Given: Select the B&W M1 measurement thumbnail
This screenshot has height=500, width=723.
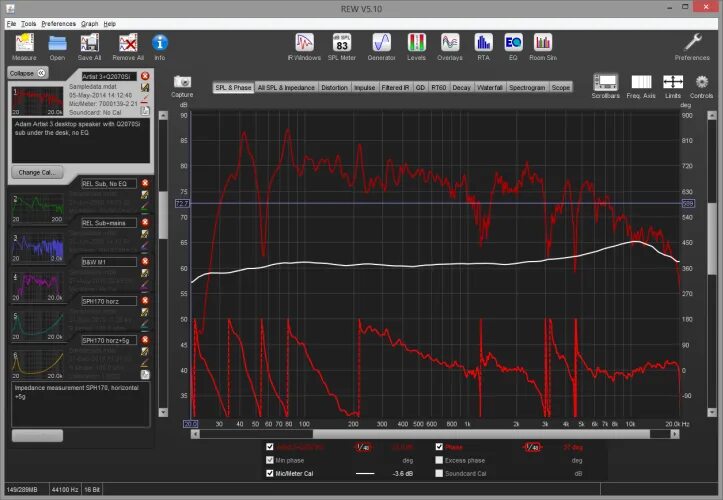Looking at the screenshot, I should pos(37,286).
